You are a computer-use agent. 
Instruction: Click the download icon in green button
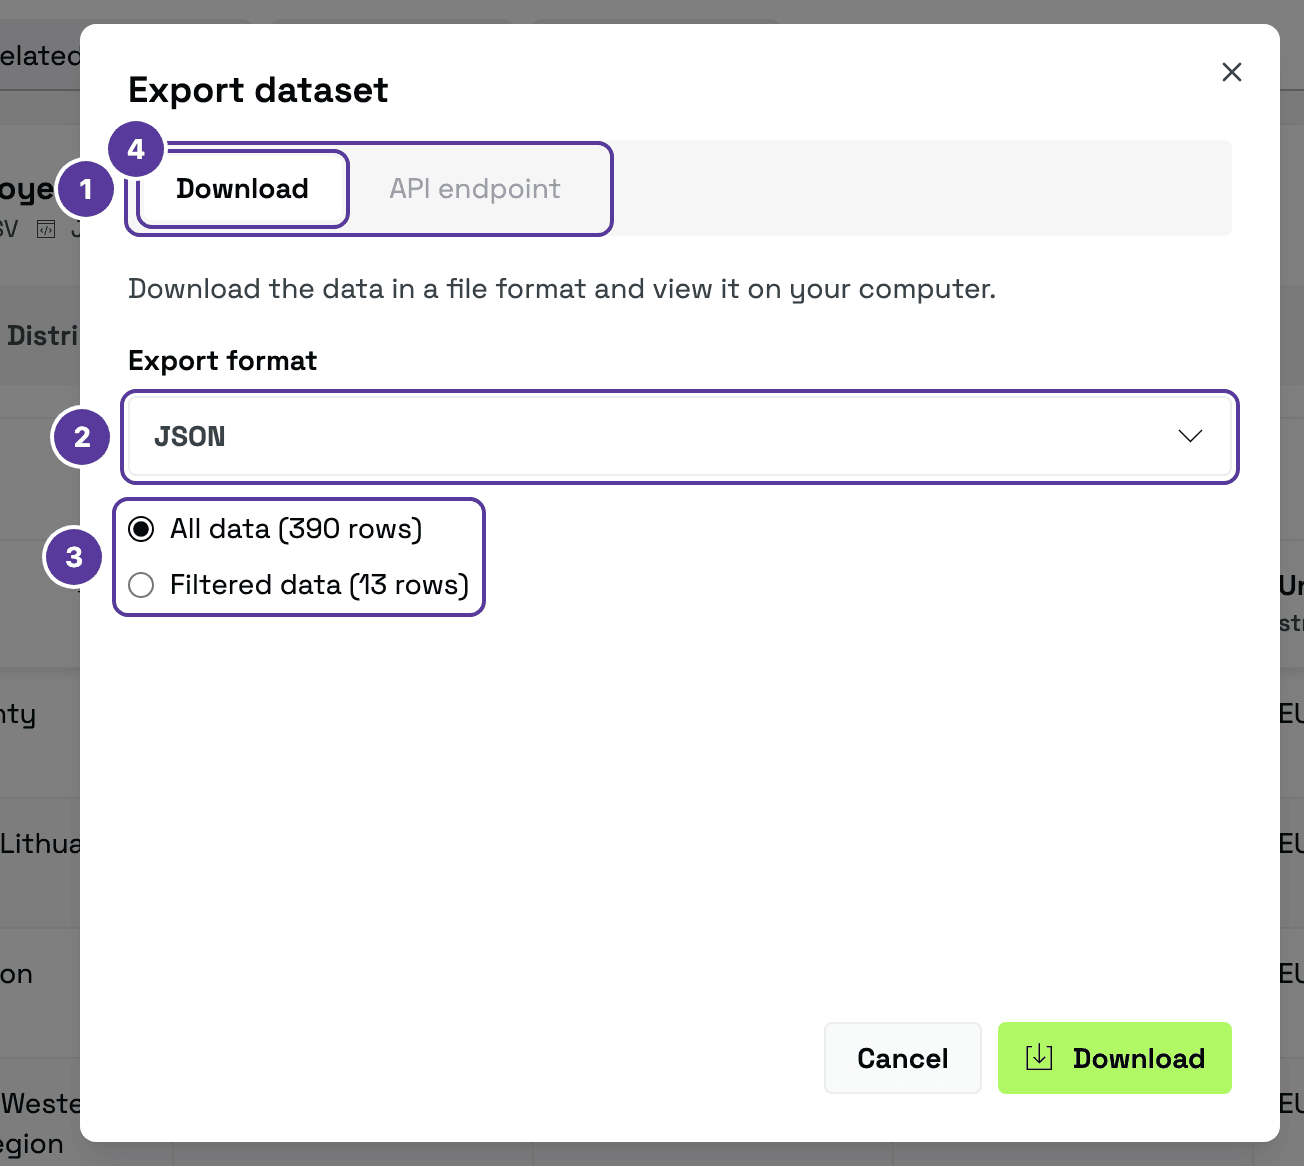[1040, 1058]
